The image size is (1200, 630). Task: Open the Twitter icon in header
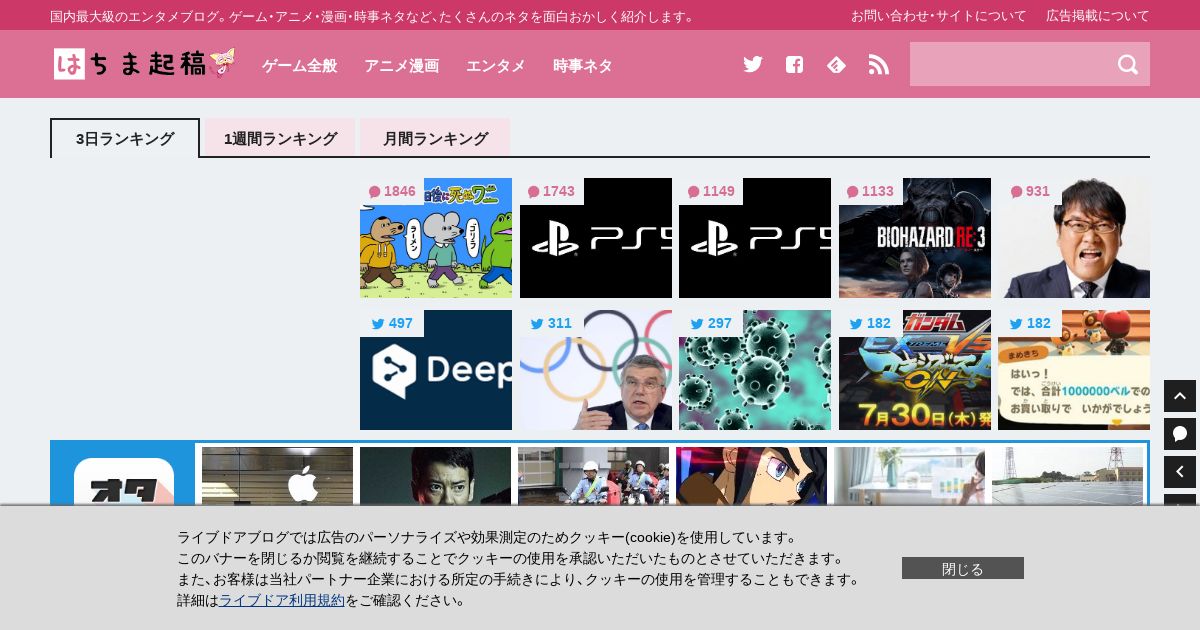[753, 64]
